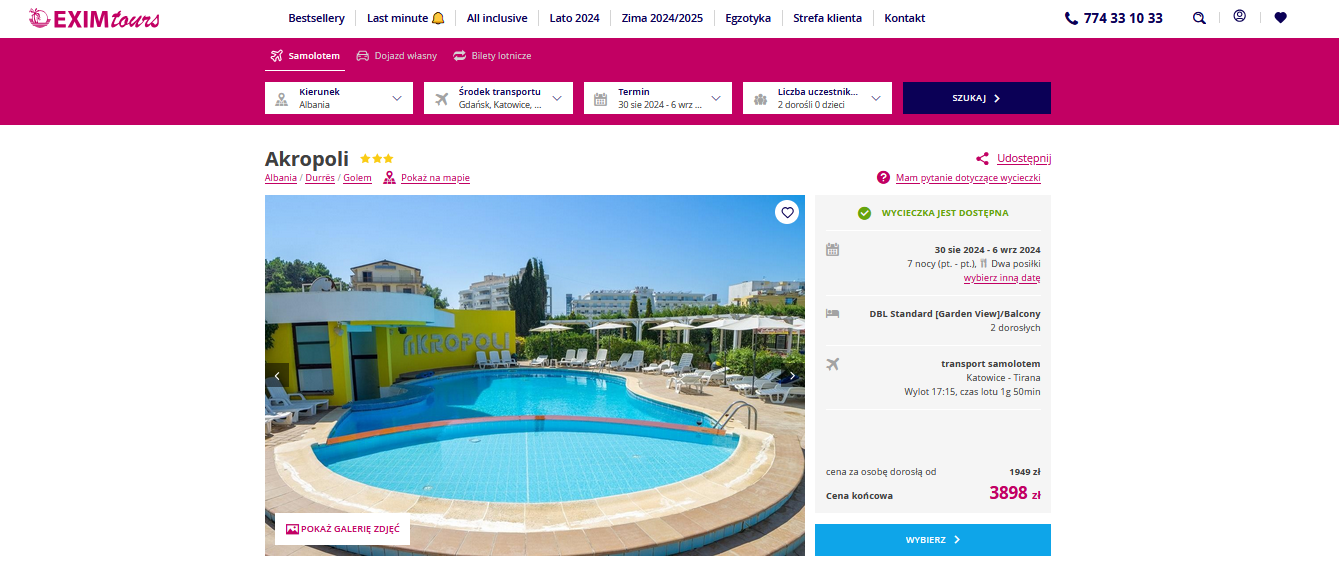Click the WYBIERZ button
This screenshot has height=564, width=1339.
(933, 540)
